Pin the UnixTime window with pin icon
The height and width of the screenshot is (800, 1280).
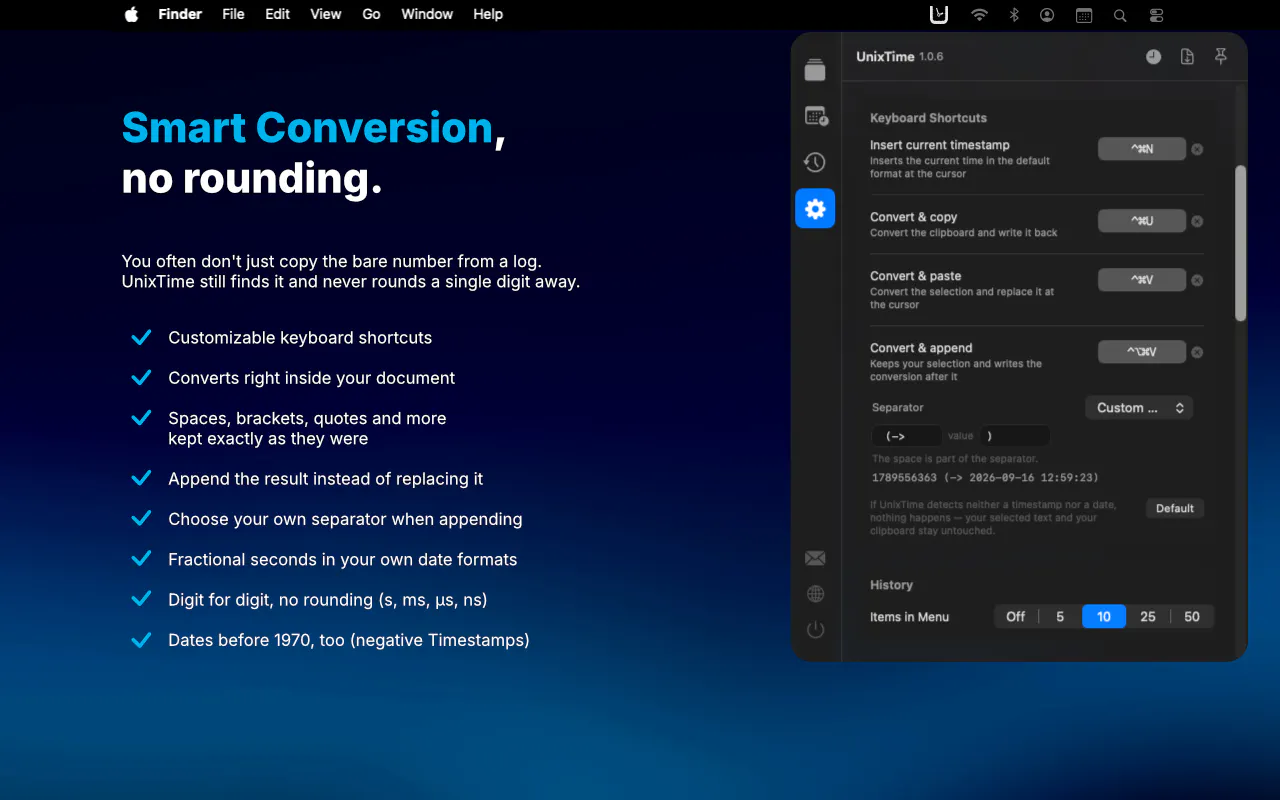pos(1221,57)
